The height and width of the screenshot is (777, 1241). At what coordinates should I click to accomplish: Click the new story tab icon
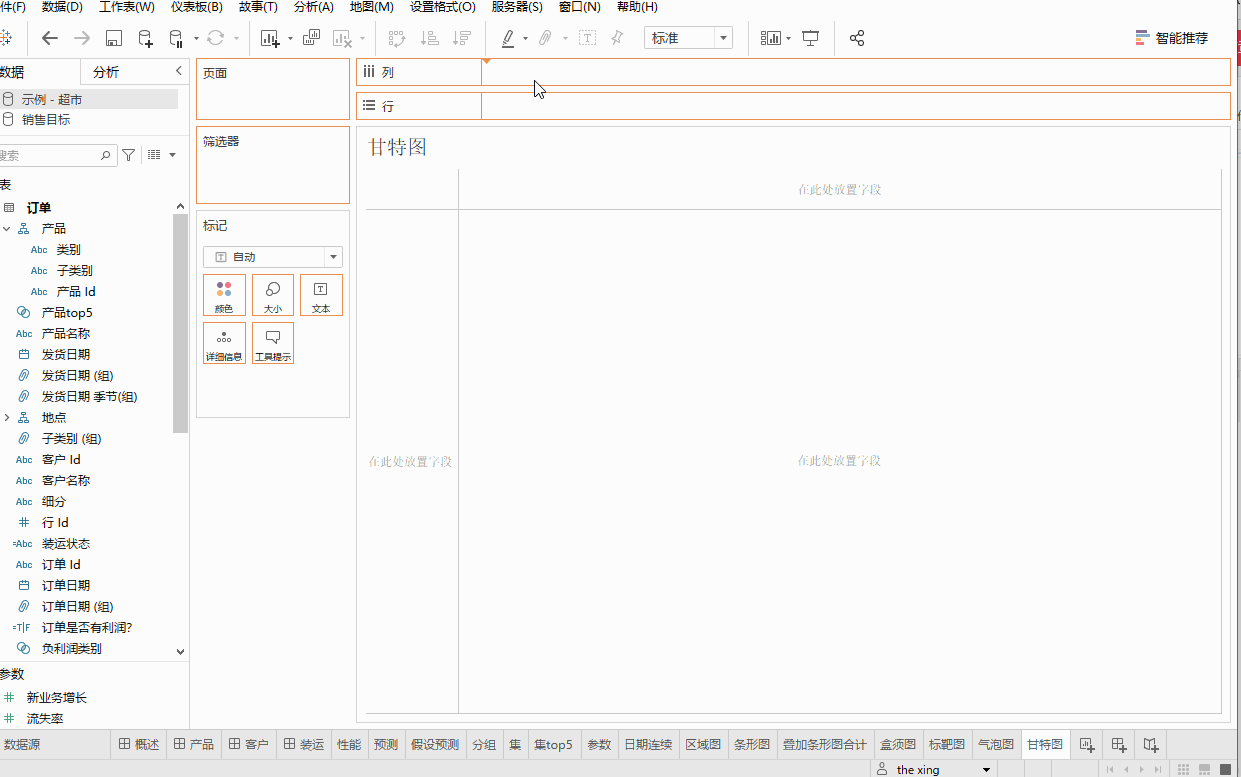coord(1151,744)
